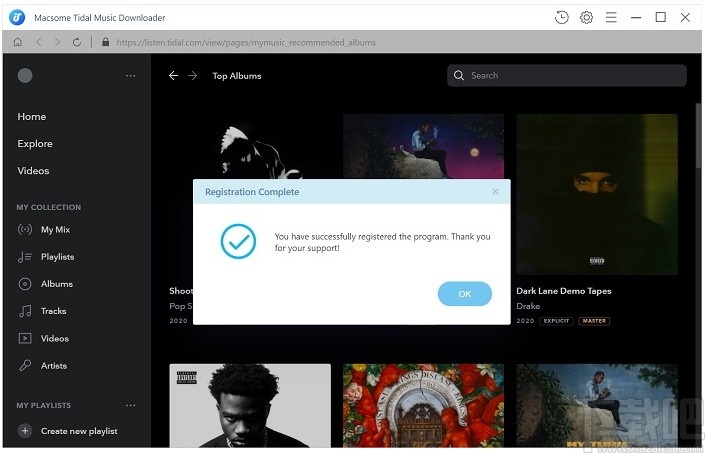Click the My Mix radio icon

[x=25, y=229]
